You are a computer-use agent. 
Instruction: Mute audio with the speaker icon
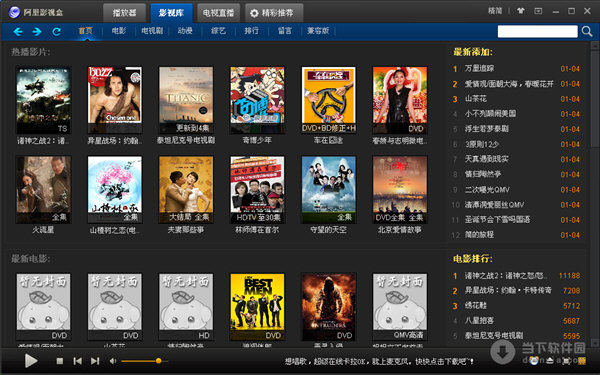pos(112,361)
